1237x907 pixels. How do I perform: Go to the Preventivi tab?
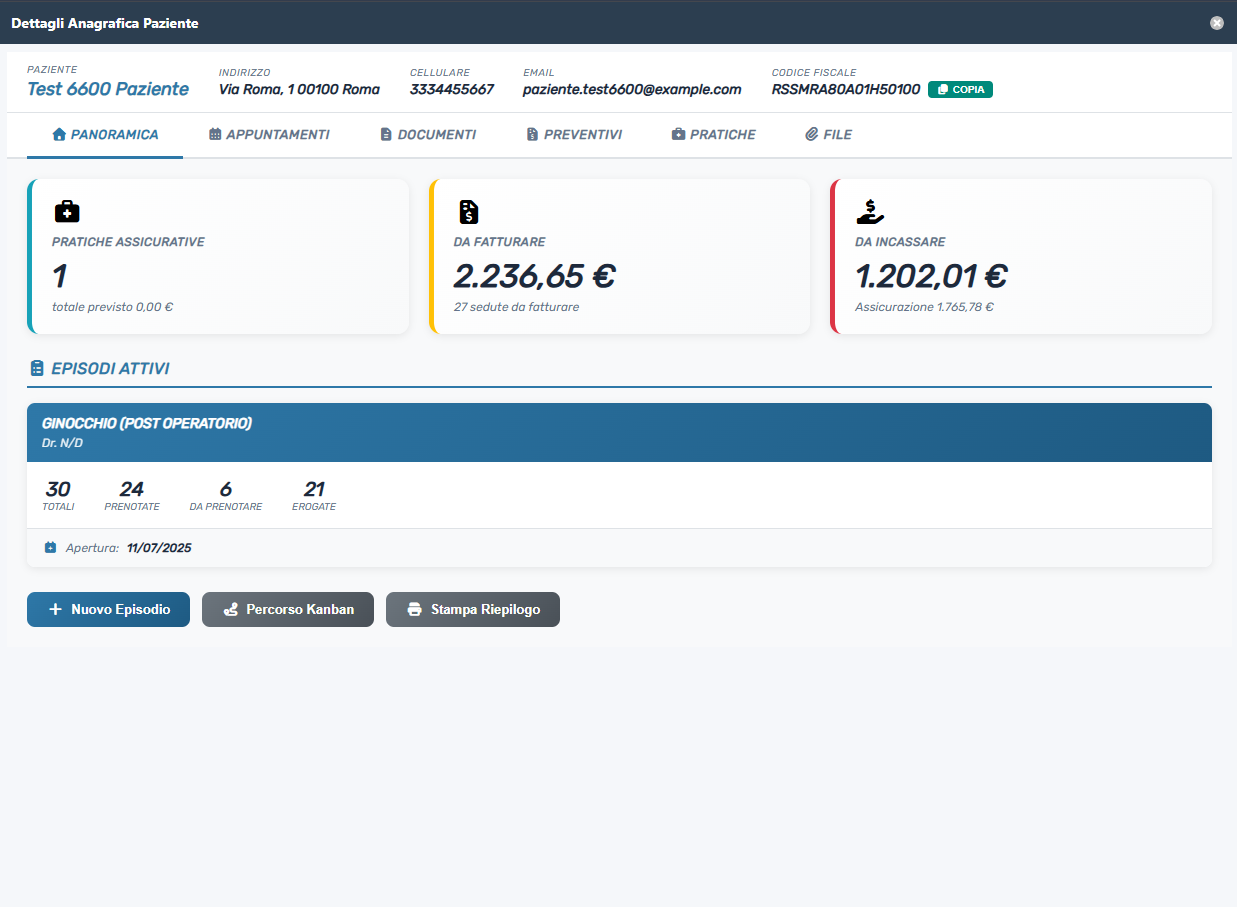click(x=574, y=134)
